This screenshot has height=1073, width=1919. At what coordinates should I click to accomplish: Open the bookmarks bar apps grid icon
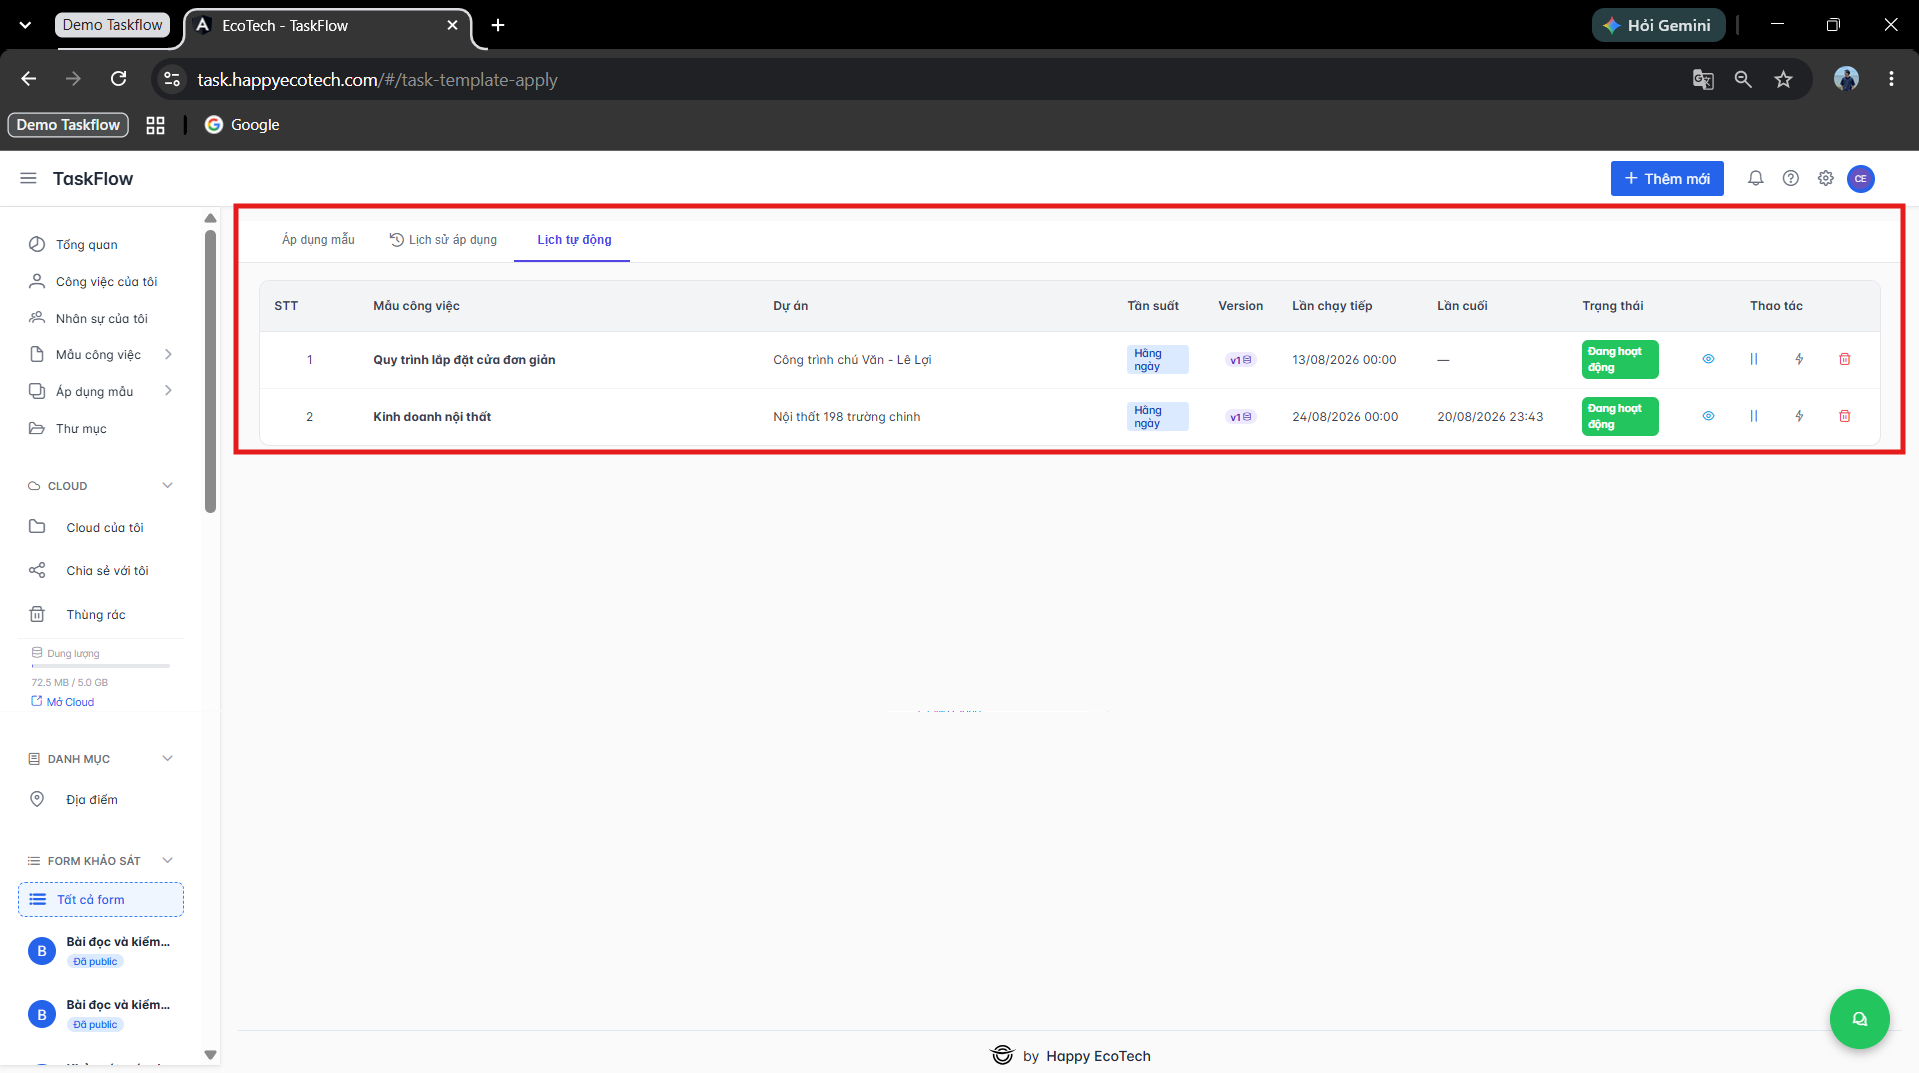(155, 125)
